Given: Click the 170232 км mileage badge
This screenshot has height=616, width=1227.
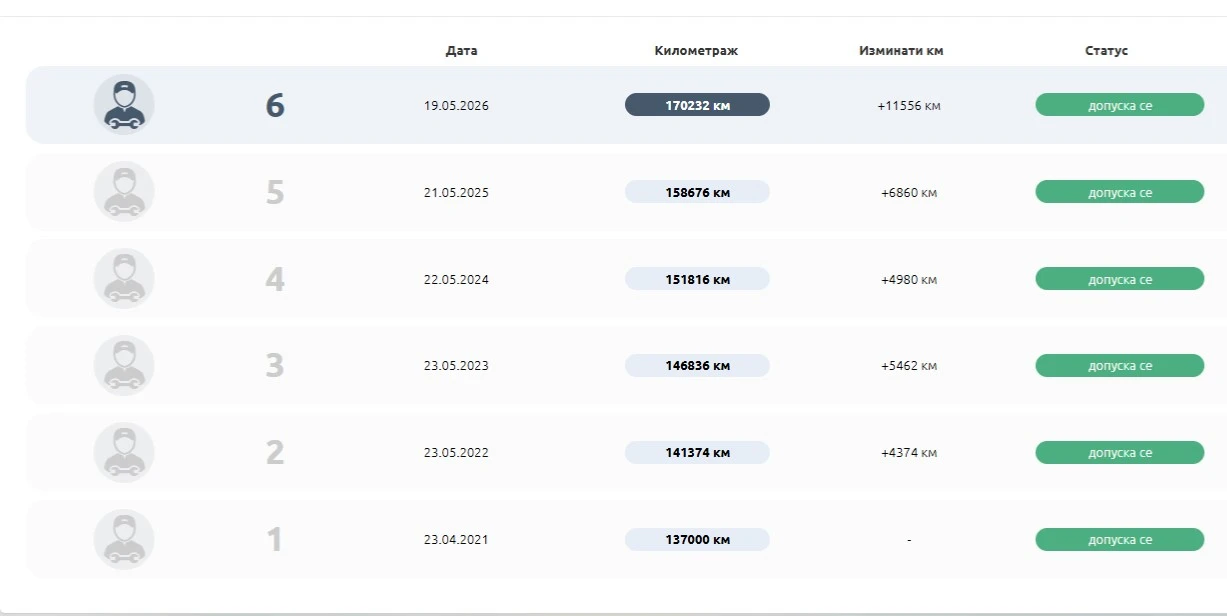Looking at the screenshot, I should [x=697, y=105].
